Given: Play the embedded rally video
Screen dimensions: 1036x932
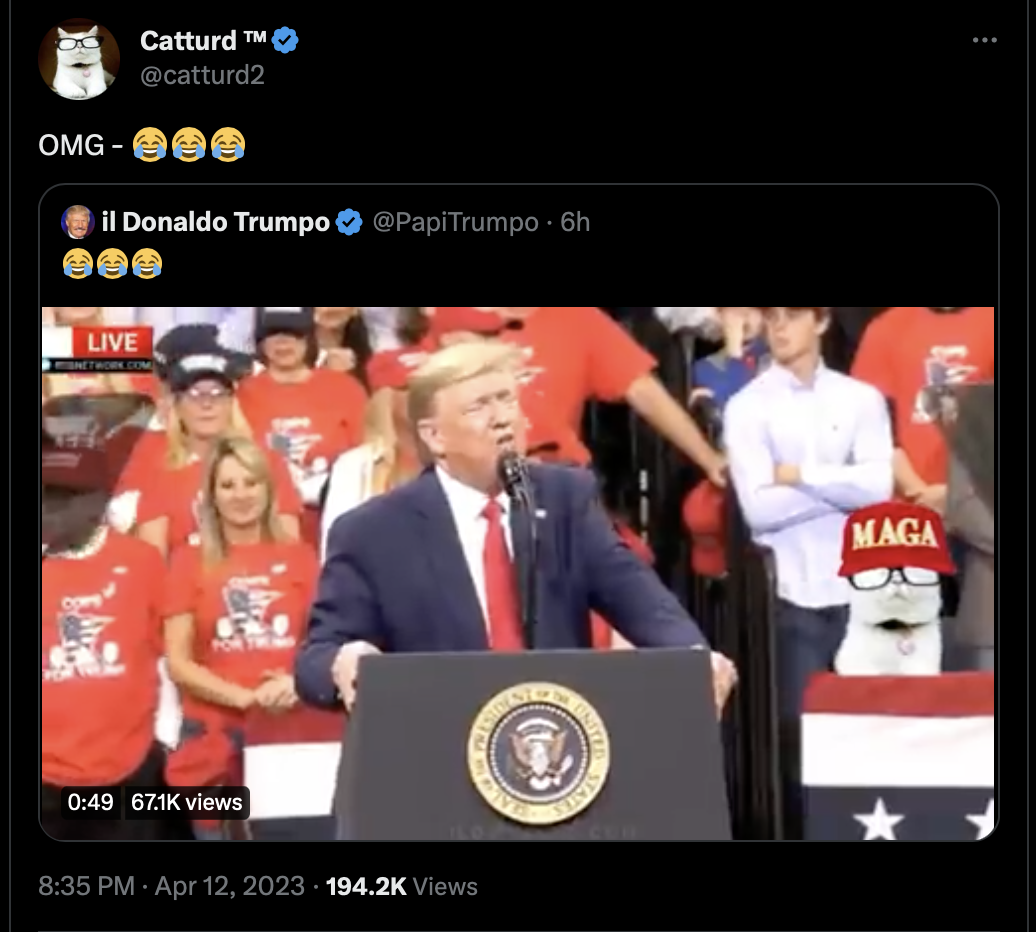Looking at the screenshot, I should pos(518,573).
